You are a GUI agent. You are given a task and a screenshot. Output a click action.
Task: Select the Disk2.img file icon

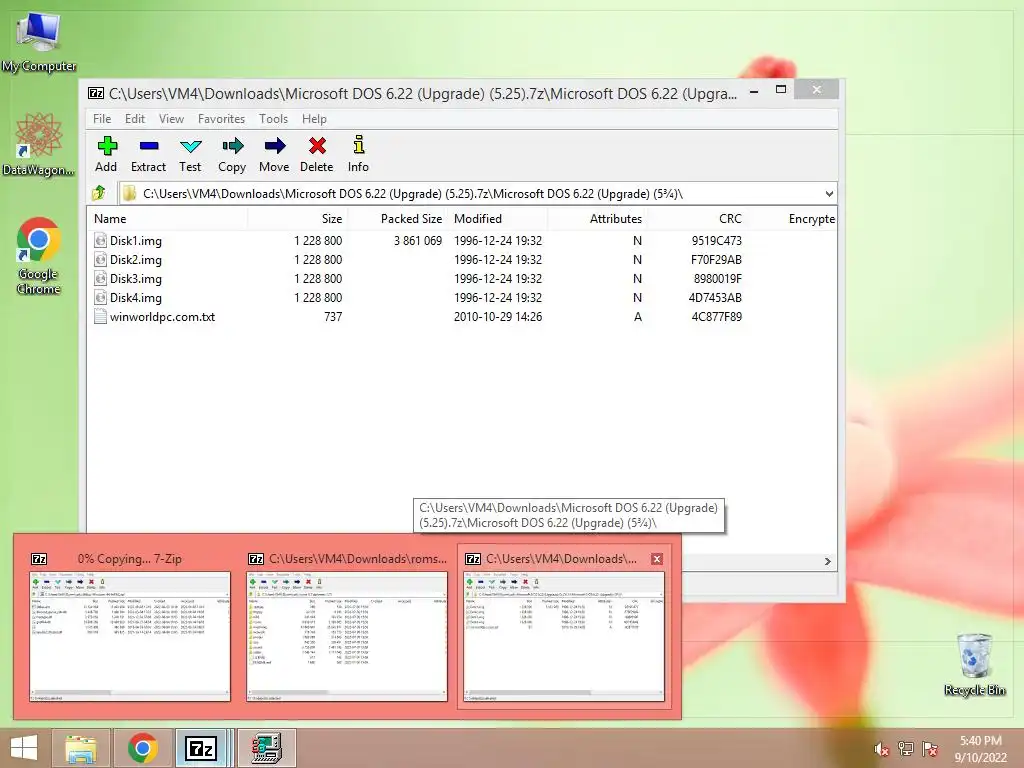(x=100, y=259)
